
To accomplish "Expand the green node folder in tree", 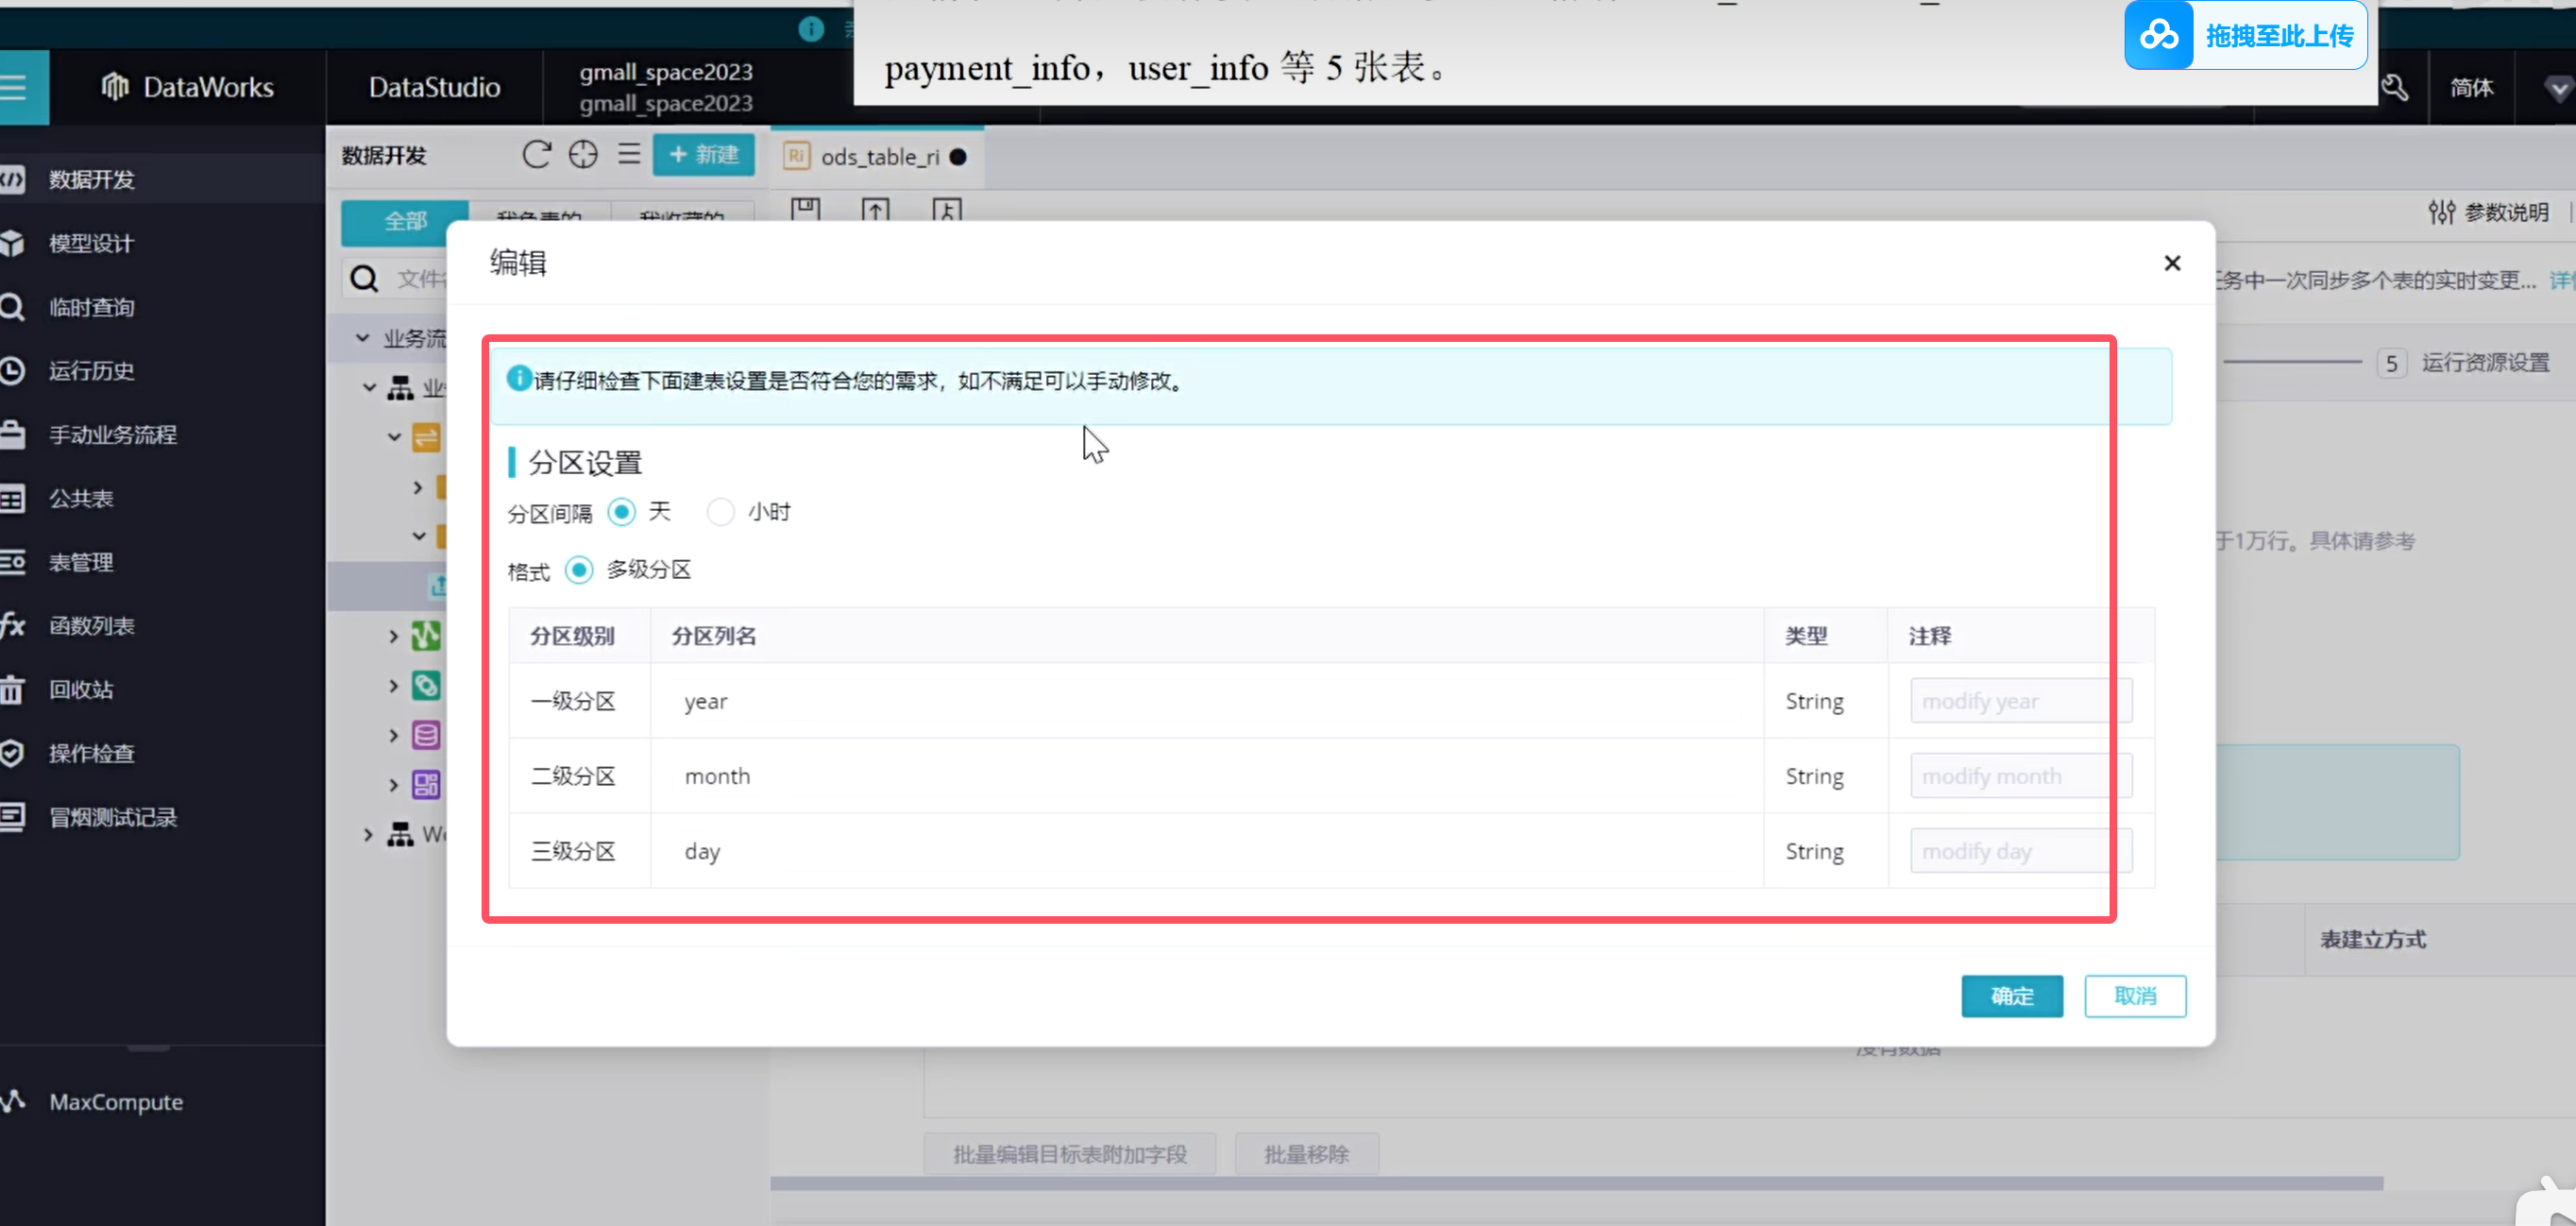I will (393, 636).
